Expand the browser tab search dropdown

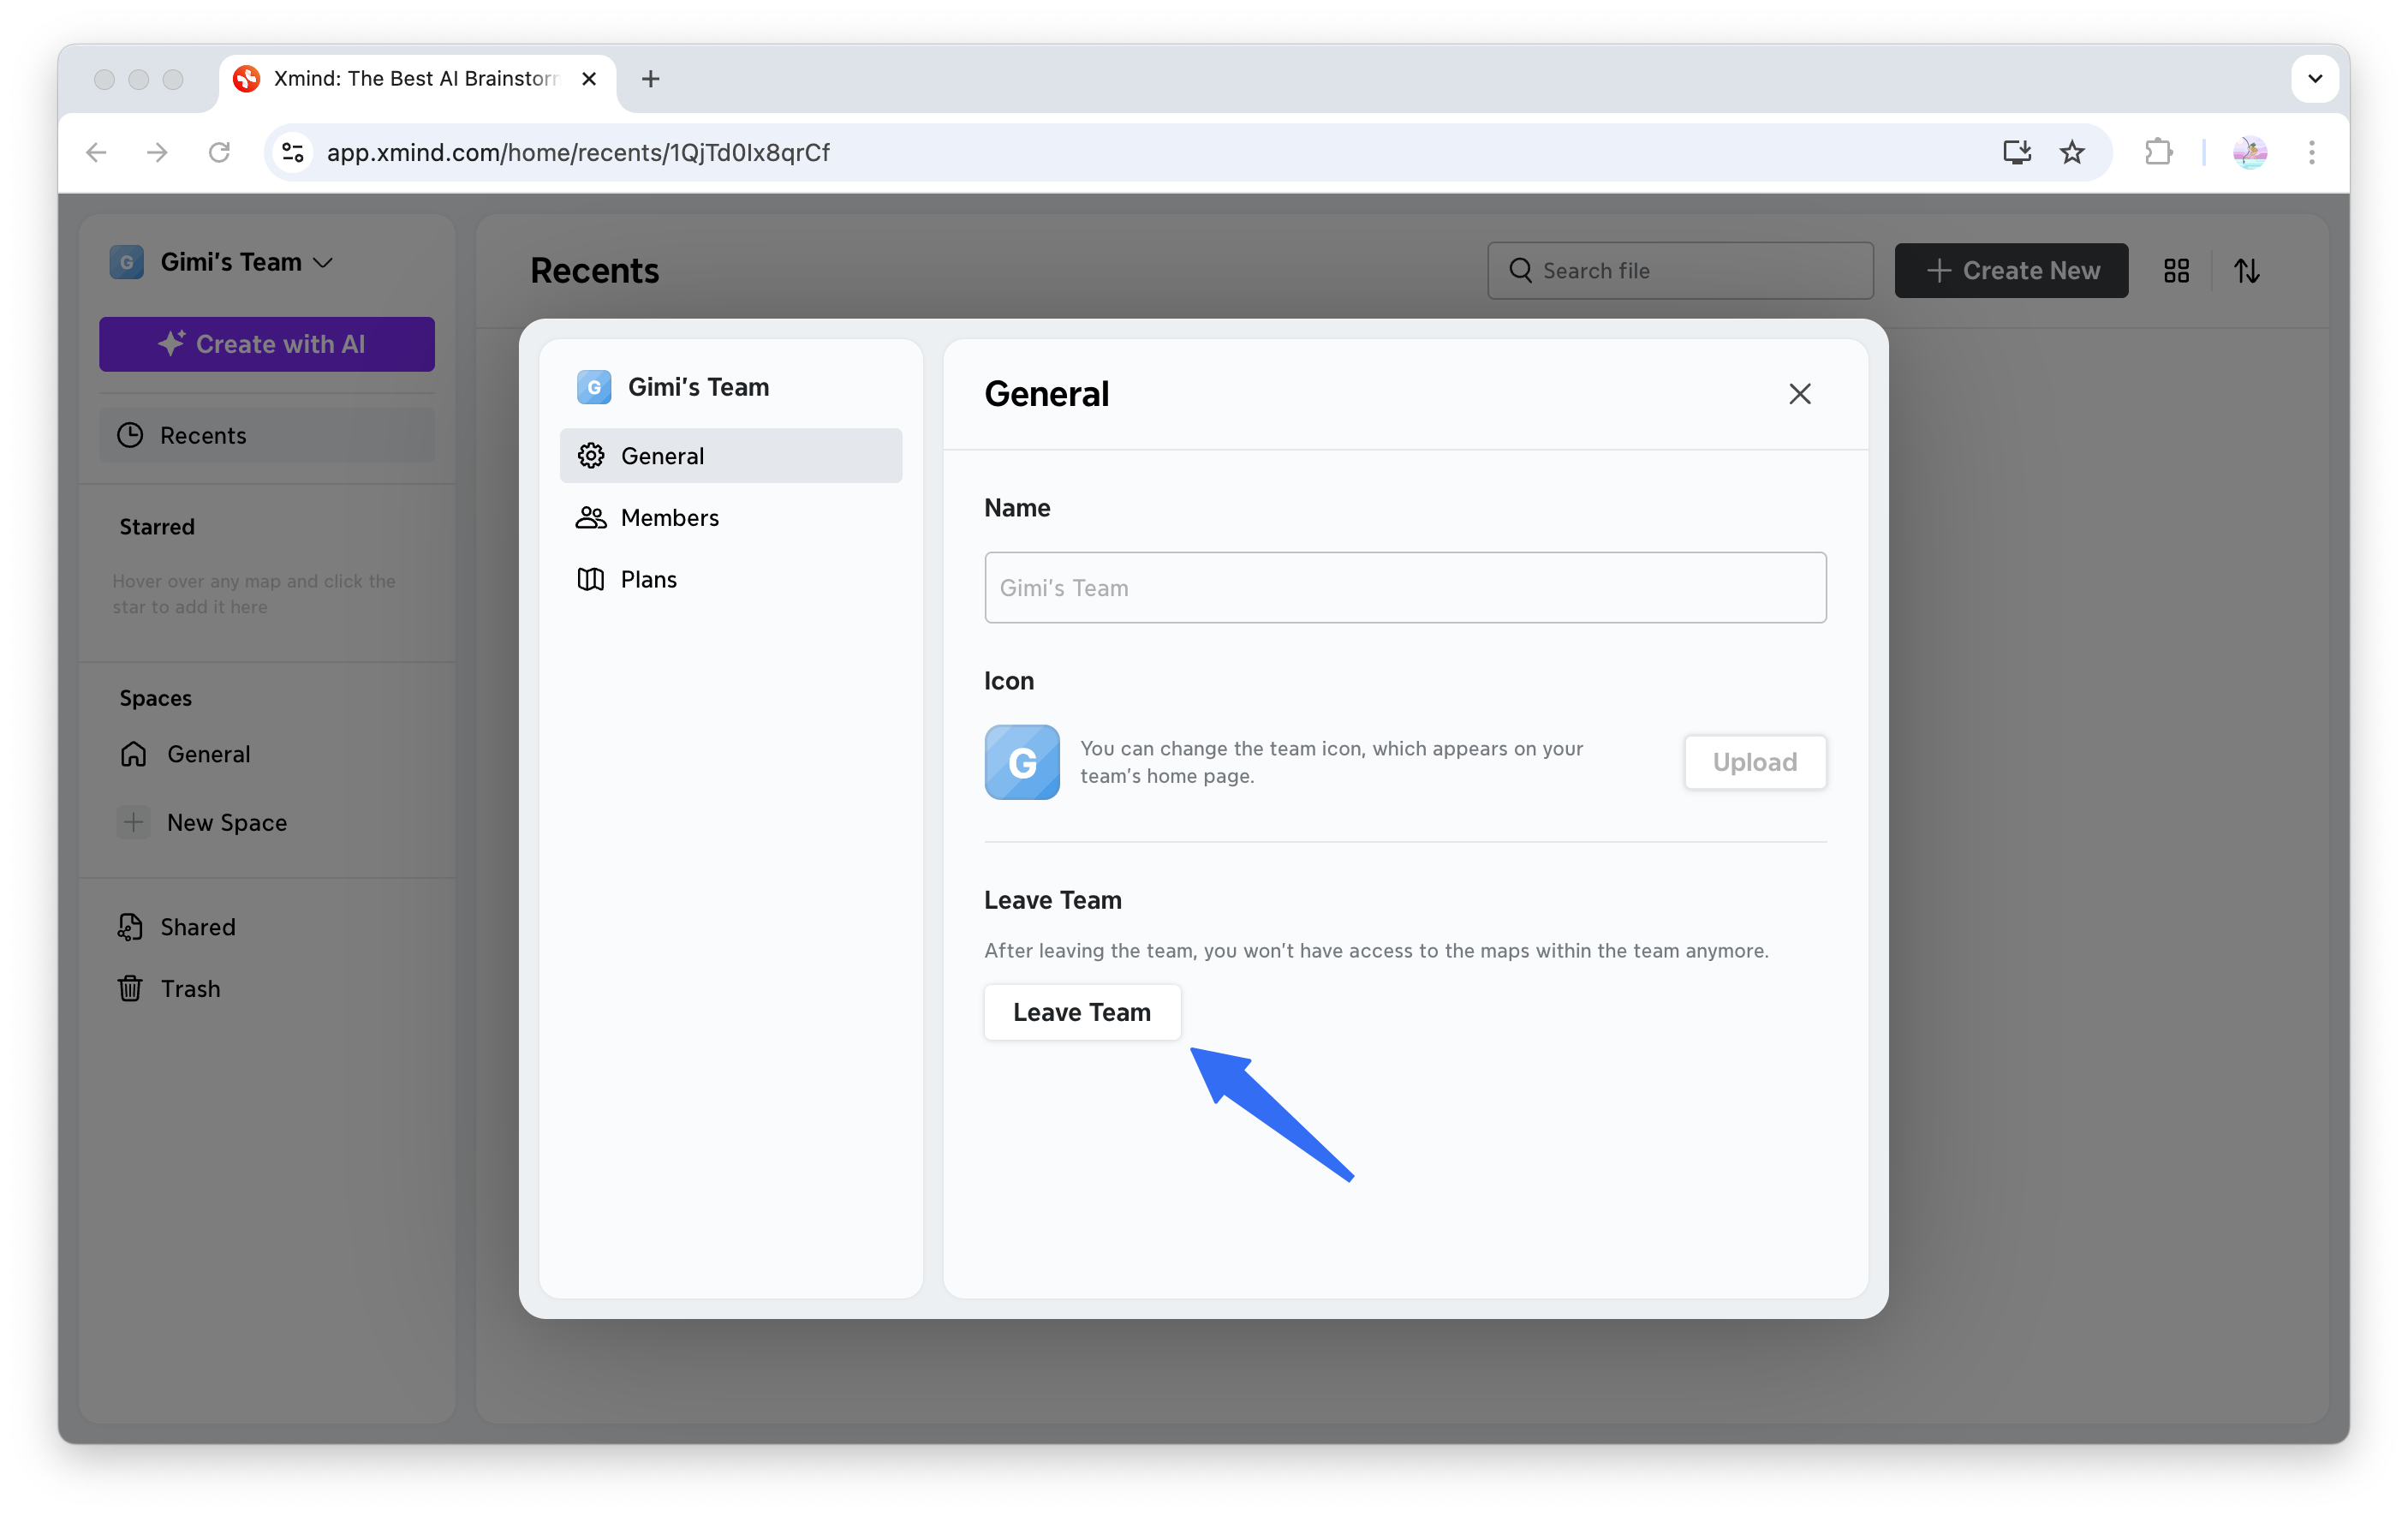point(2315,78)
